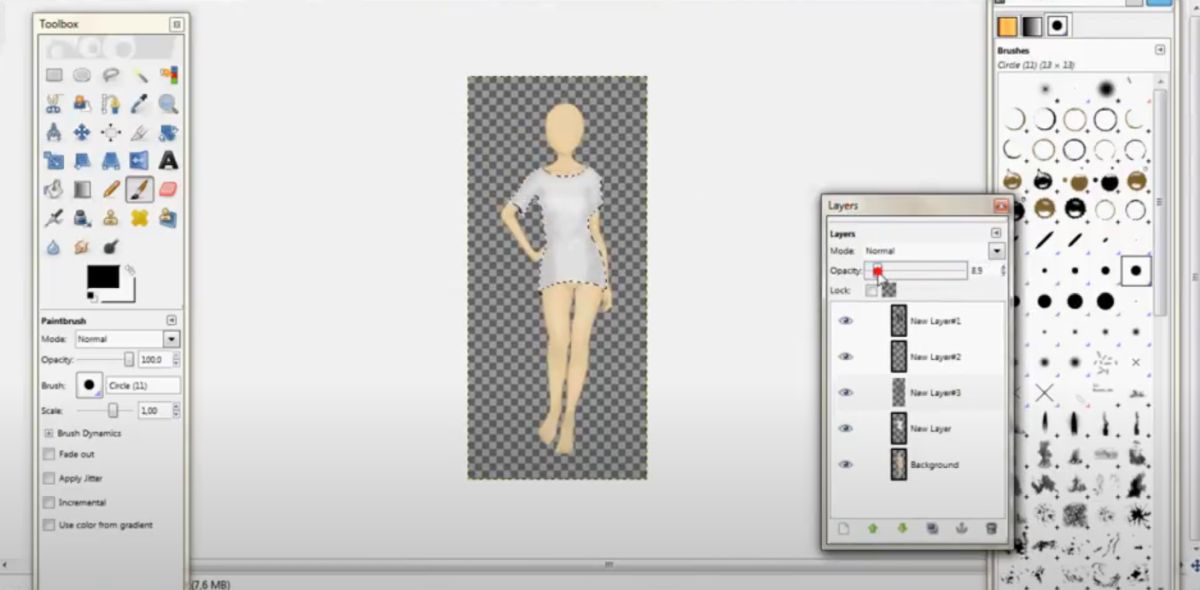Image resolution: width=1200 pixels, height=590 pixels.
Task: Create a new layer with the page icon
Action: [x=843, y=528]
